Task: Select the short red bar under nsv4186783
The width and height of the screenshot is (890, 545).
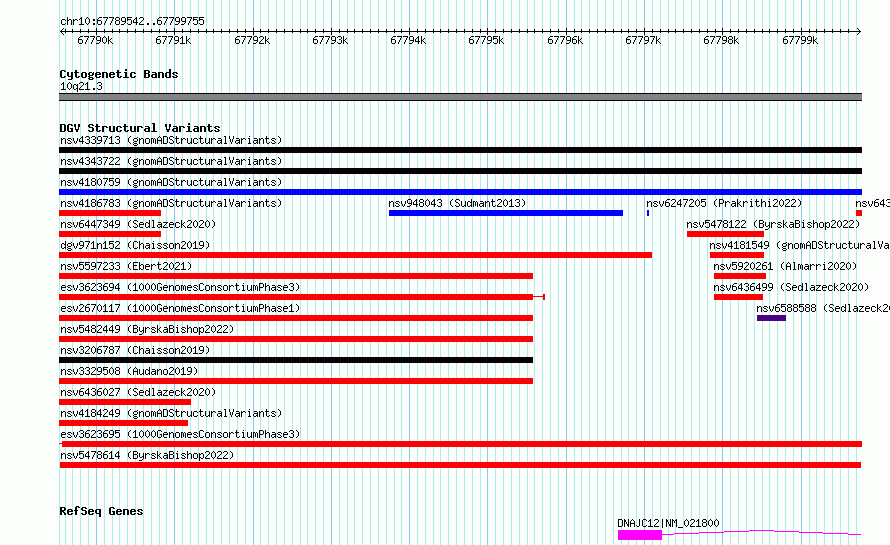Action: (x=110, y=213)
